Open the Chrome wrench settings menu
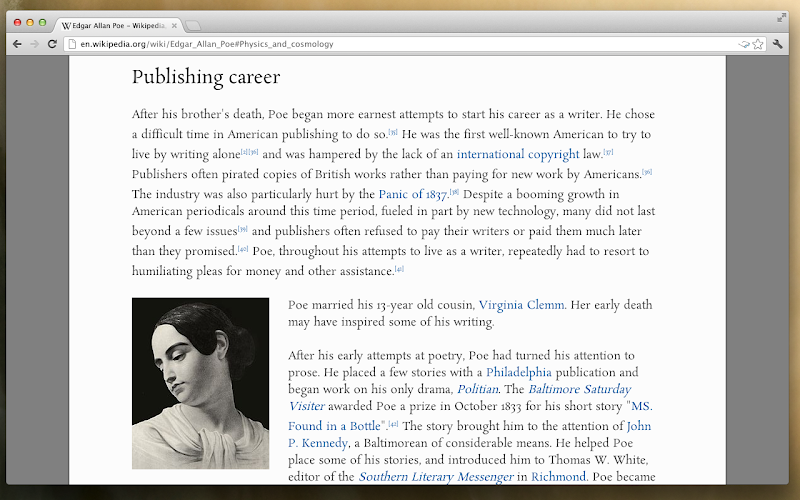This screenshot has height=500, width=800. 778,44
